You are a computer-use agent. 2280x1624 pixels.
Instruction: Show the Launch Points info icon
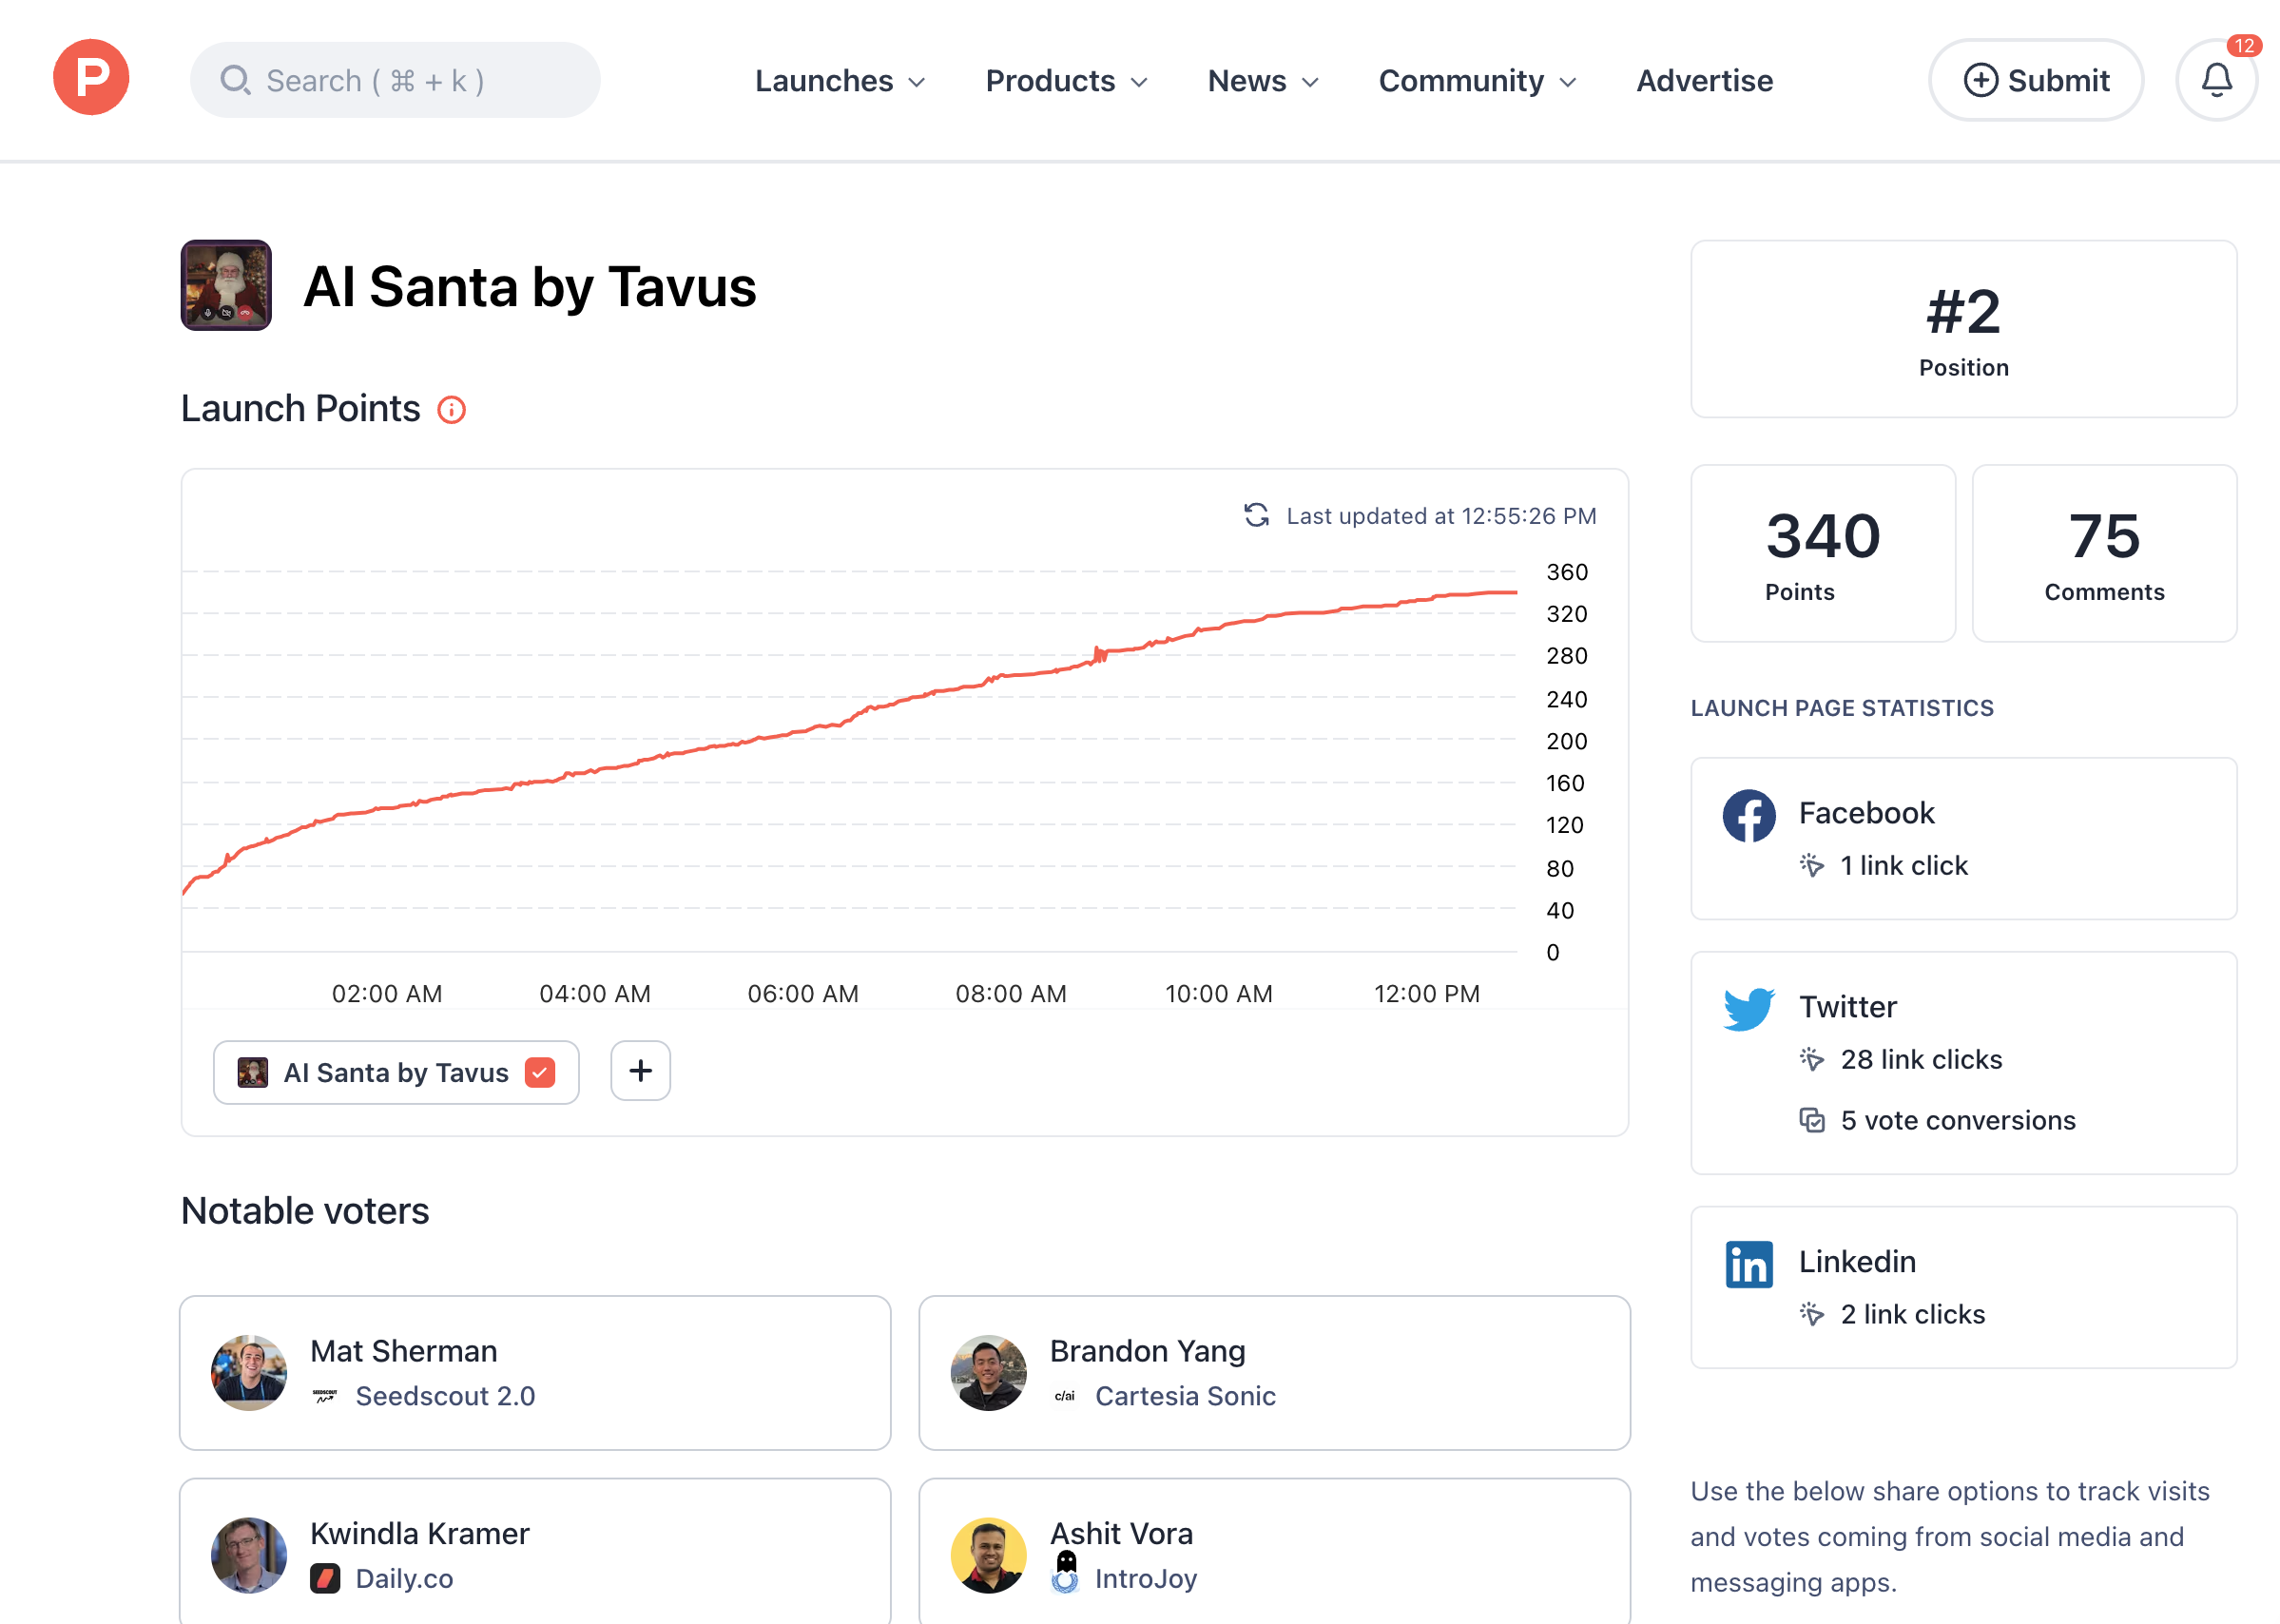pos(452,410)
